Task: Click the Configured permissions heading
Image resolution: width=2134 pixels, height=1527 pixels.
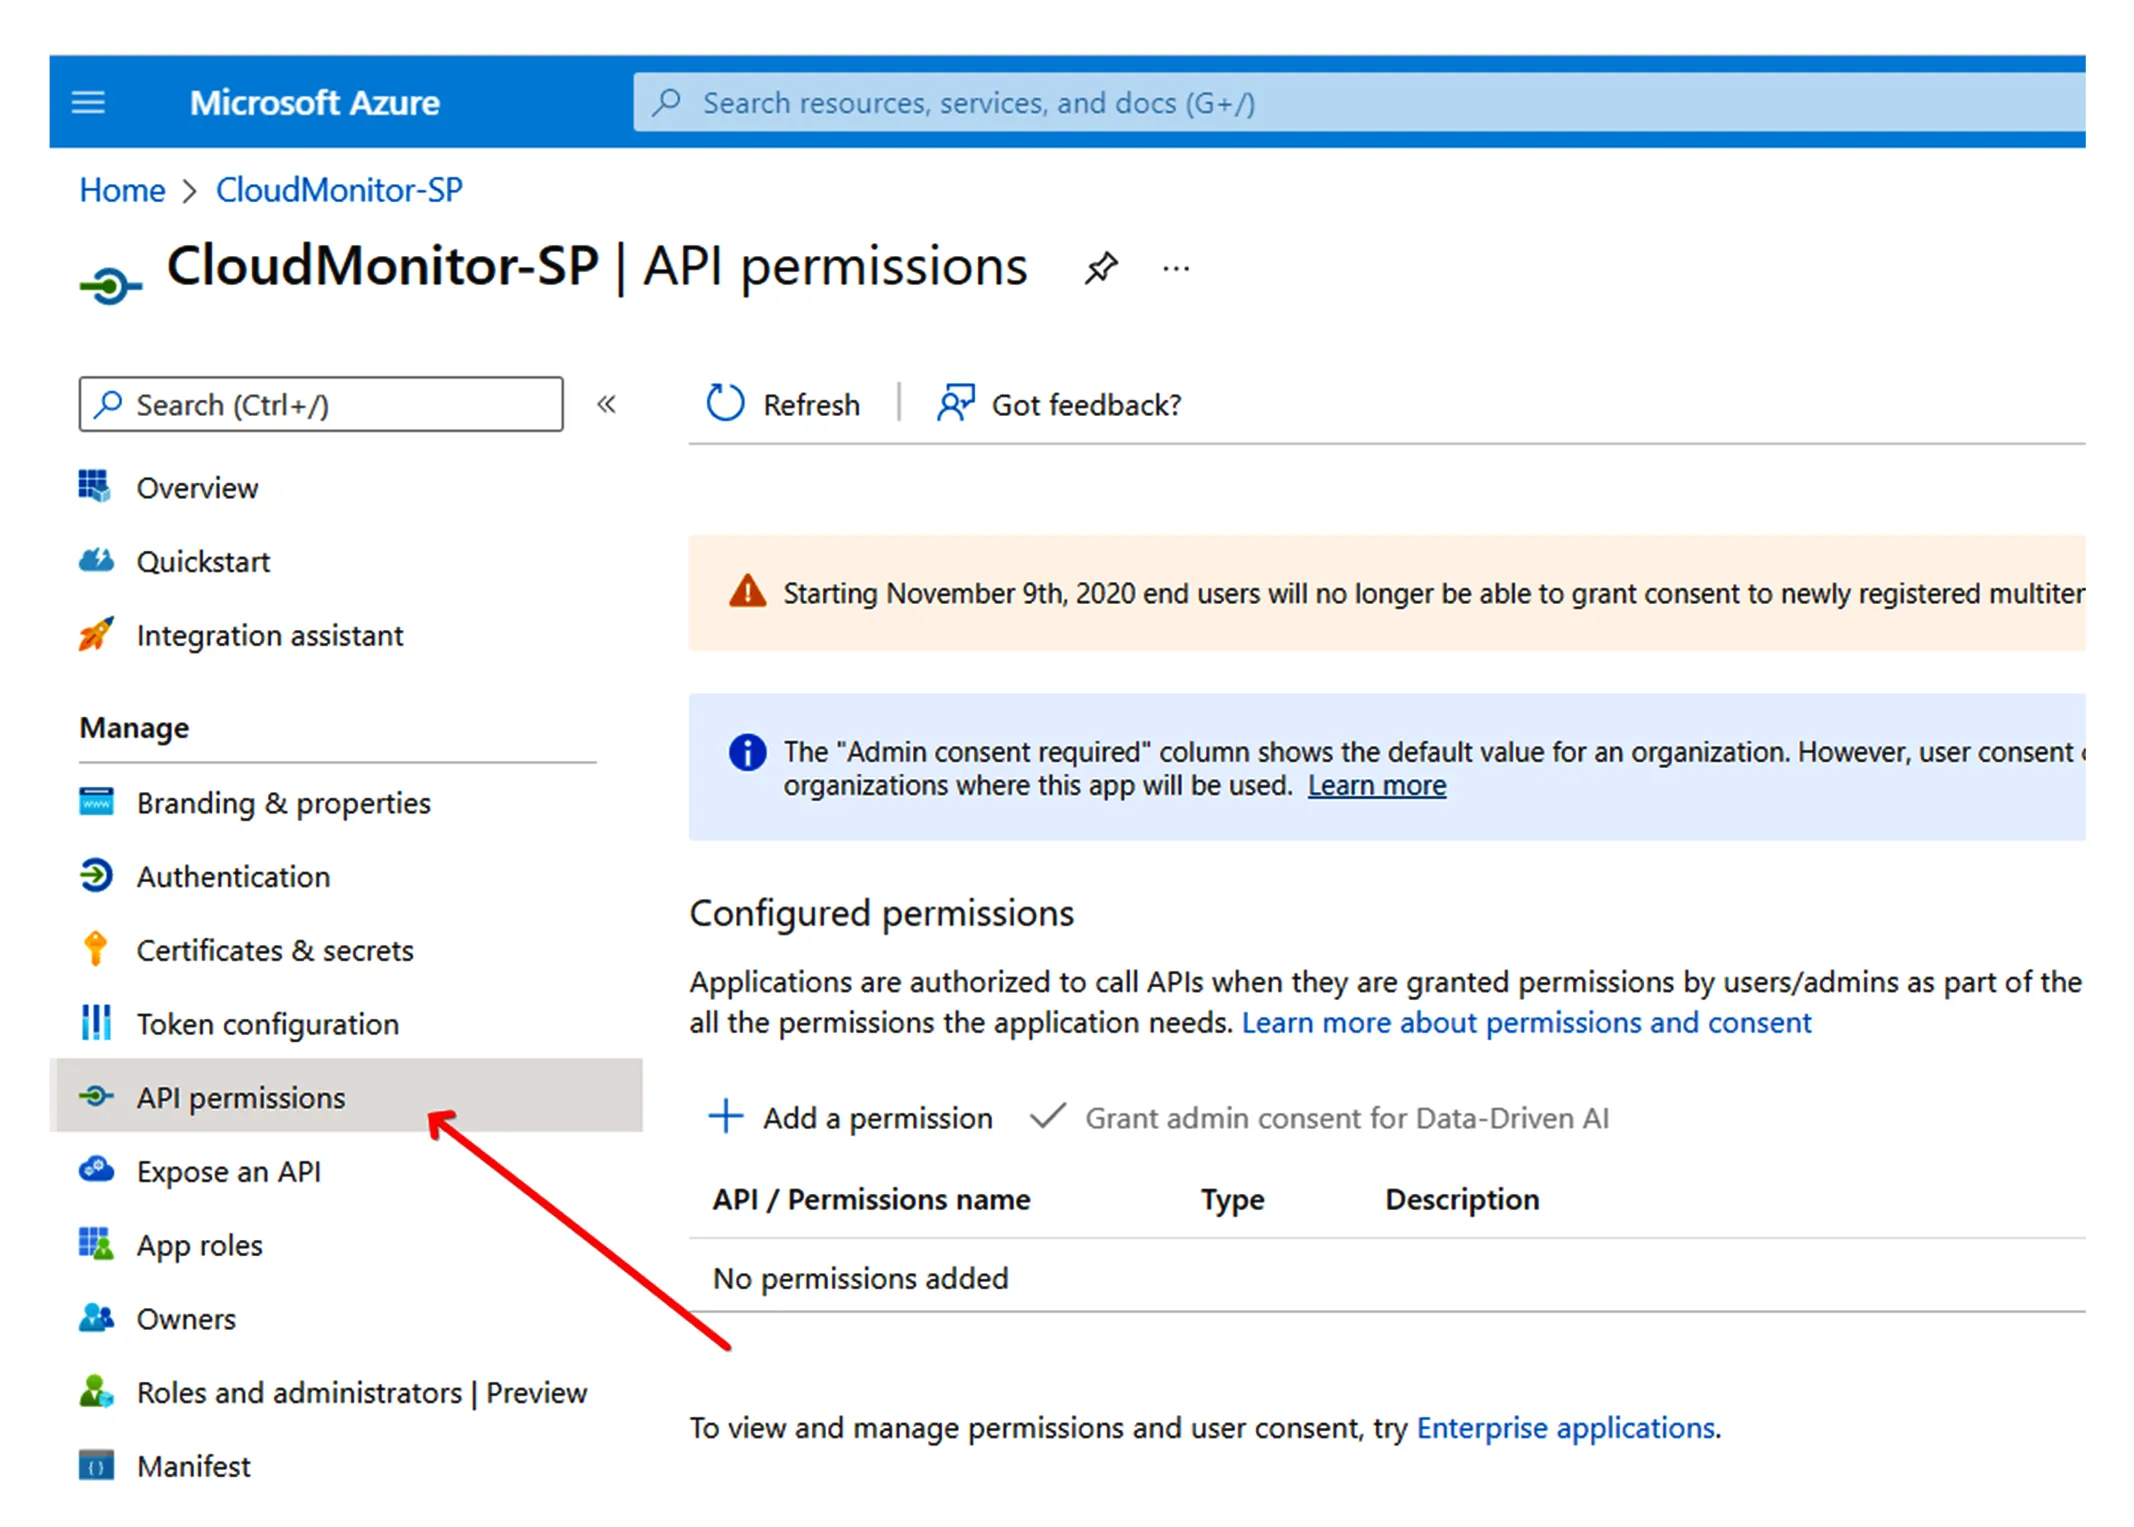Action: click(881, 914)
